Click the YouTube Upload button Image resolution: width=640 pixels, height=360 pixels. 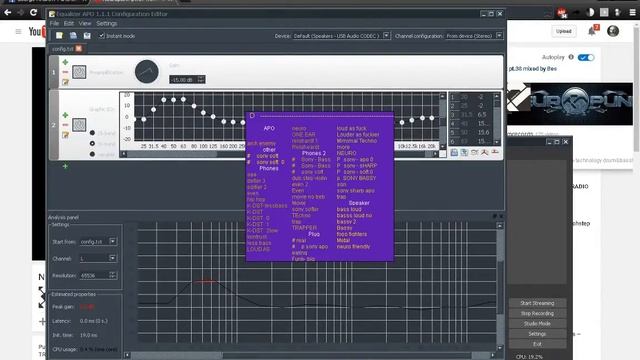pos(564,31)
